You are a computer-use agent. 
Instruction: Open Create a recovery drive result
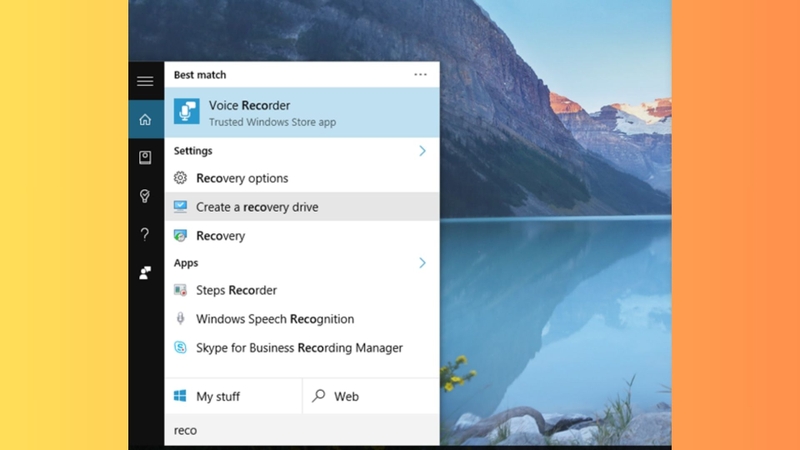click(x=302, y=207)
